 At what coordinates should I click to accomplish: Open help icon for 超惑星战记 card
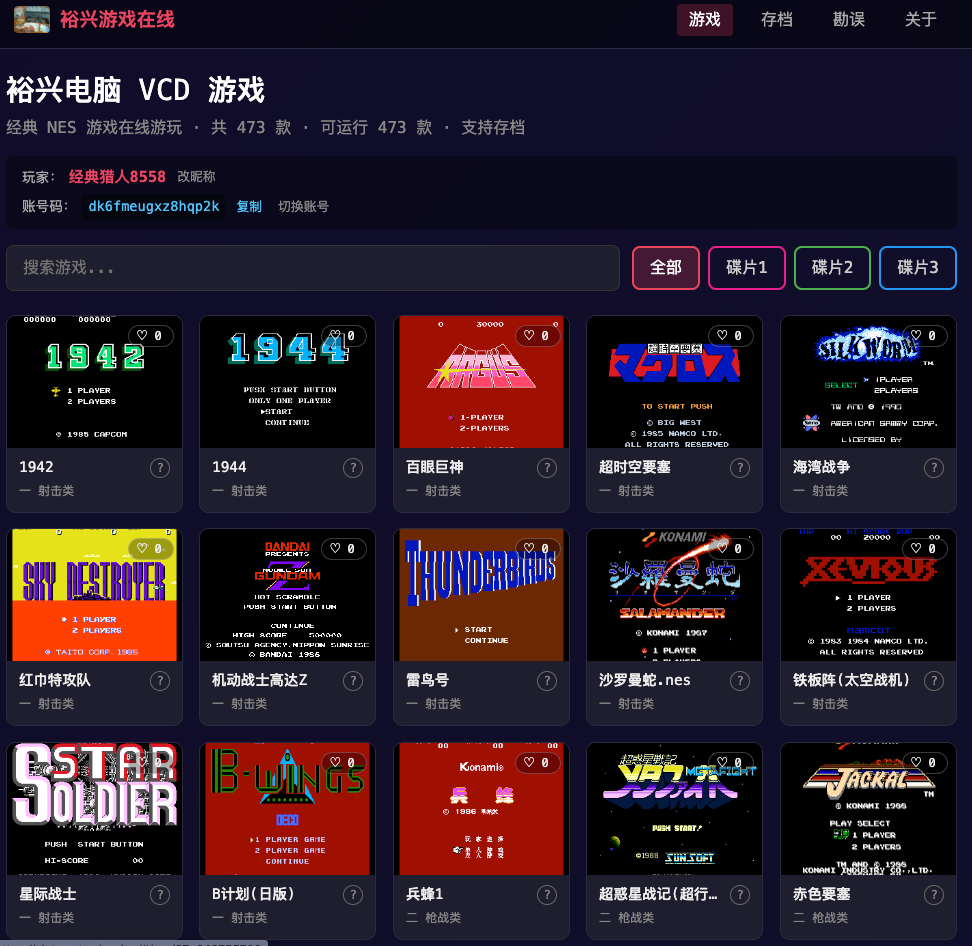(740, 895)
